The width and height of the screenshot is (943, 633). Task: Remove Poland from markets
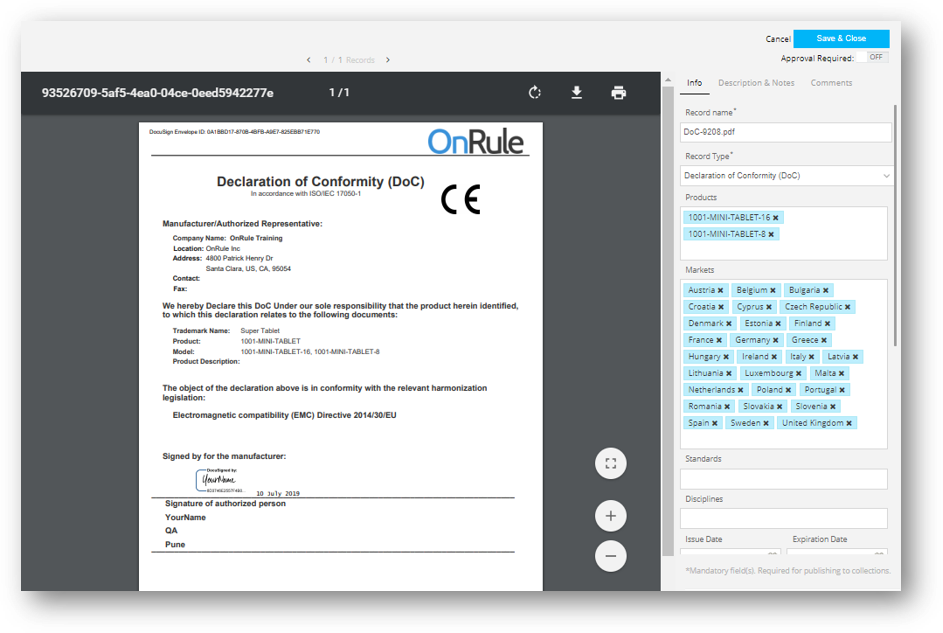(x=788, y=390)
